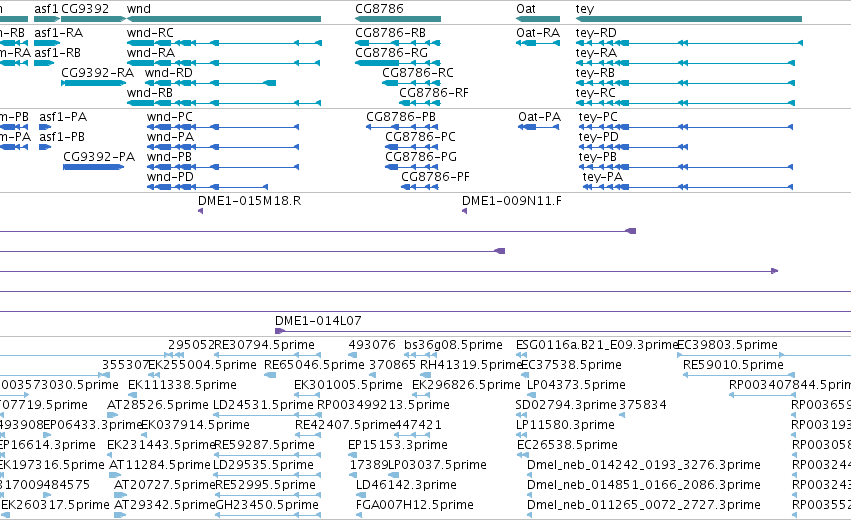This screenshot has width=851, height=520.
Task: Click transcript wnd-RB
Action: tap(149, 93)
